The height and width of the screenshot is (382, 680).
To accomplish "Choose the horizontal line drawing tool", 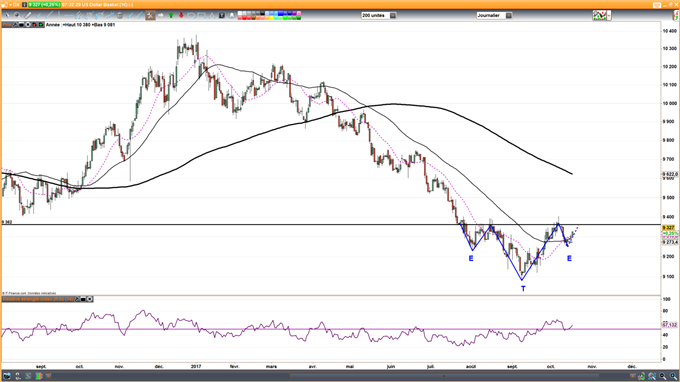I will point(69,15).
